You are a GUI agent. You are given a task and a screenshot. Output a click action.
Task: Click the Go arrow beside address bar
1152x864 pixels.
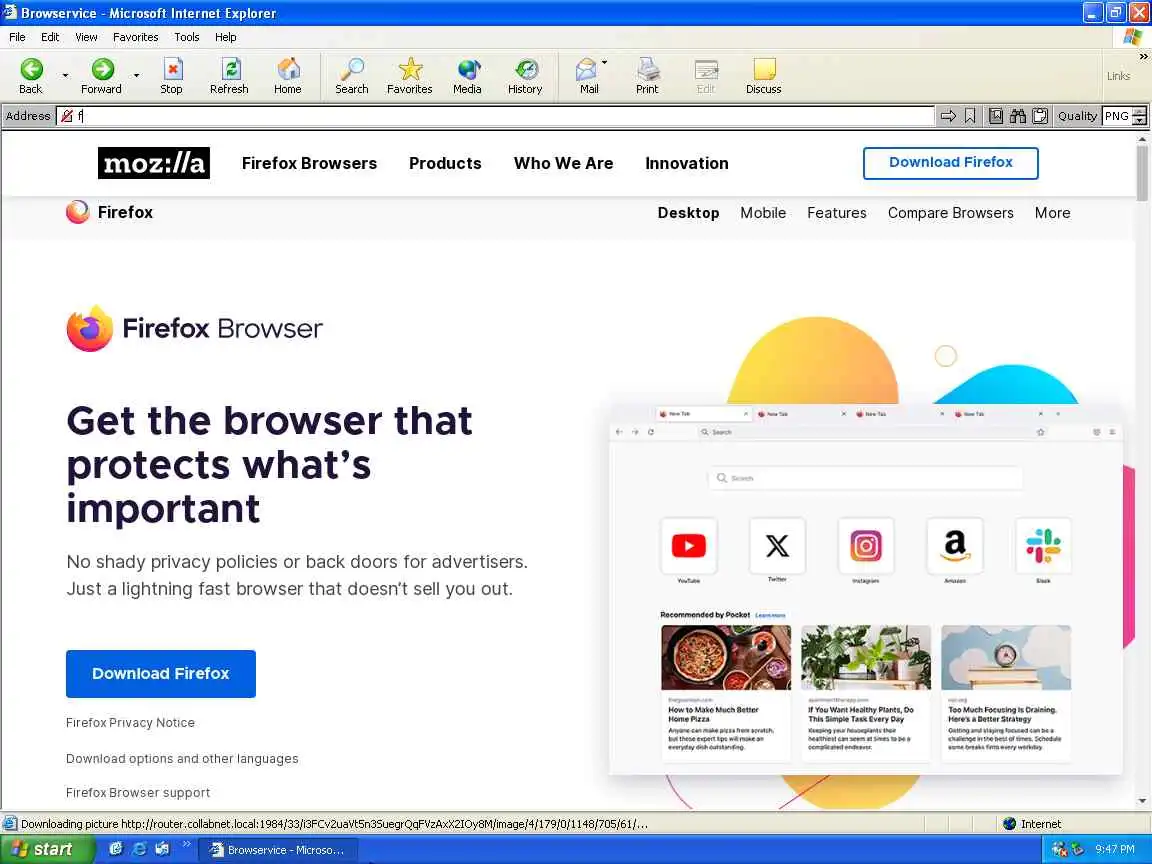(948, 116)
